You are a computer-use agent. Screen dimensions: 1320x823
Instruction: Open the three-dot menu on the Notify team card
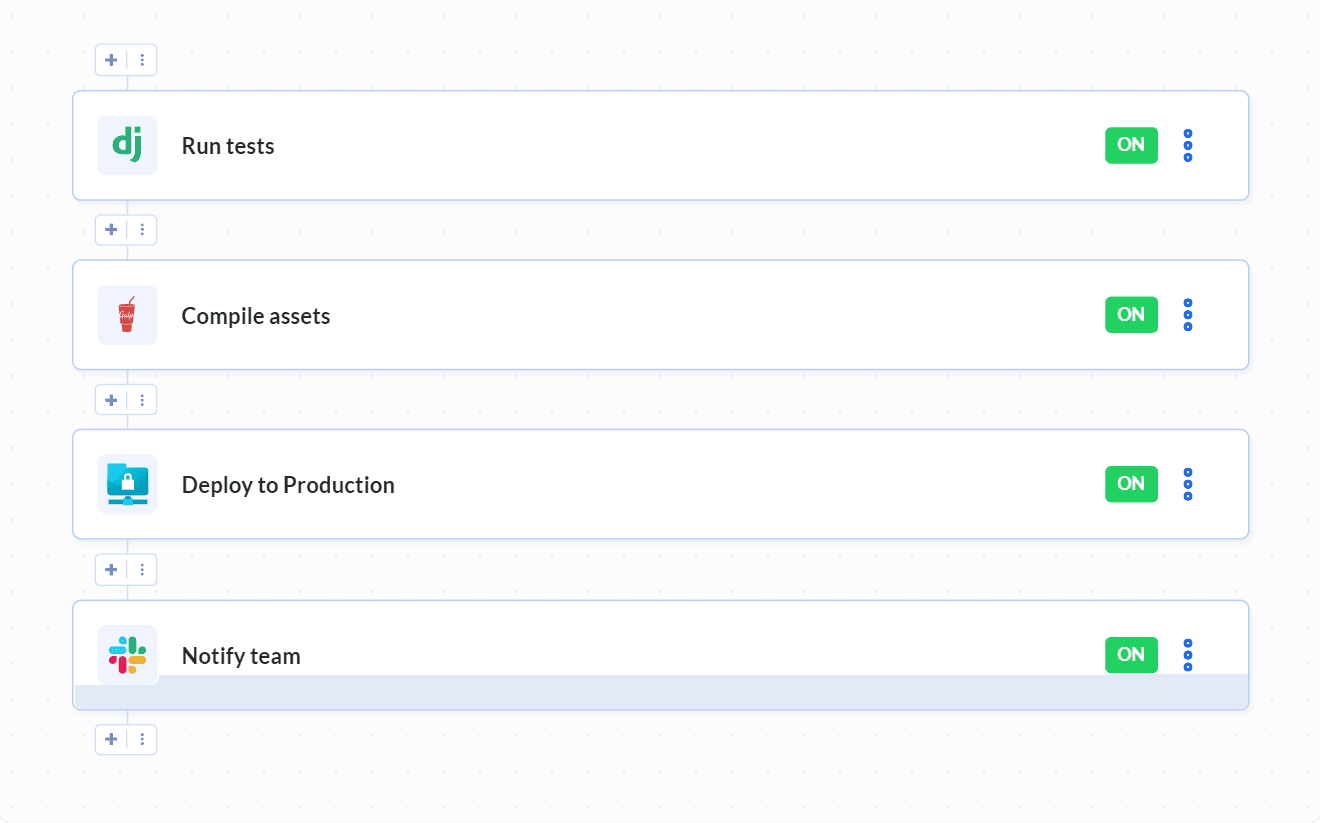click(x=1188, y=654)
